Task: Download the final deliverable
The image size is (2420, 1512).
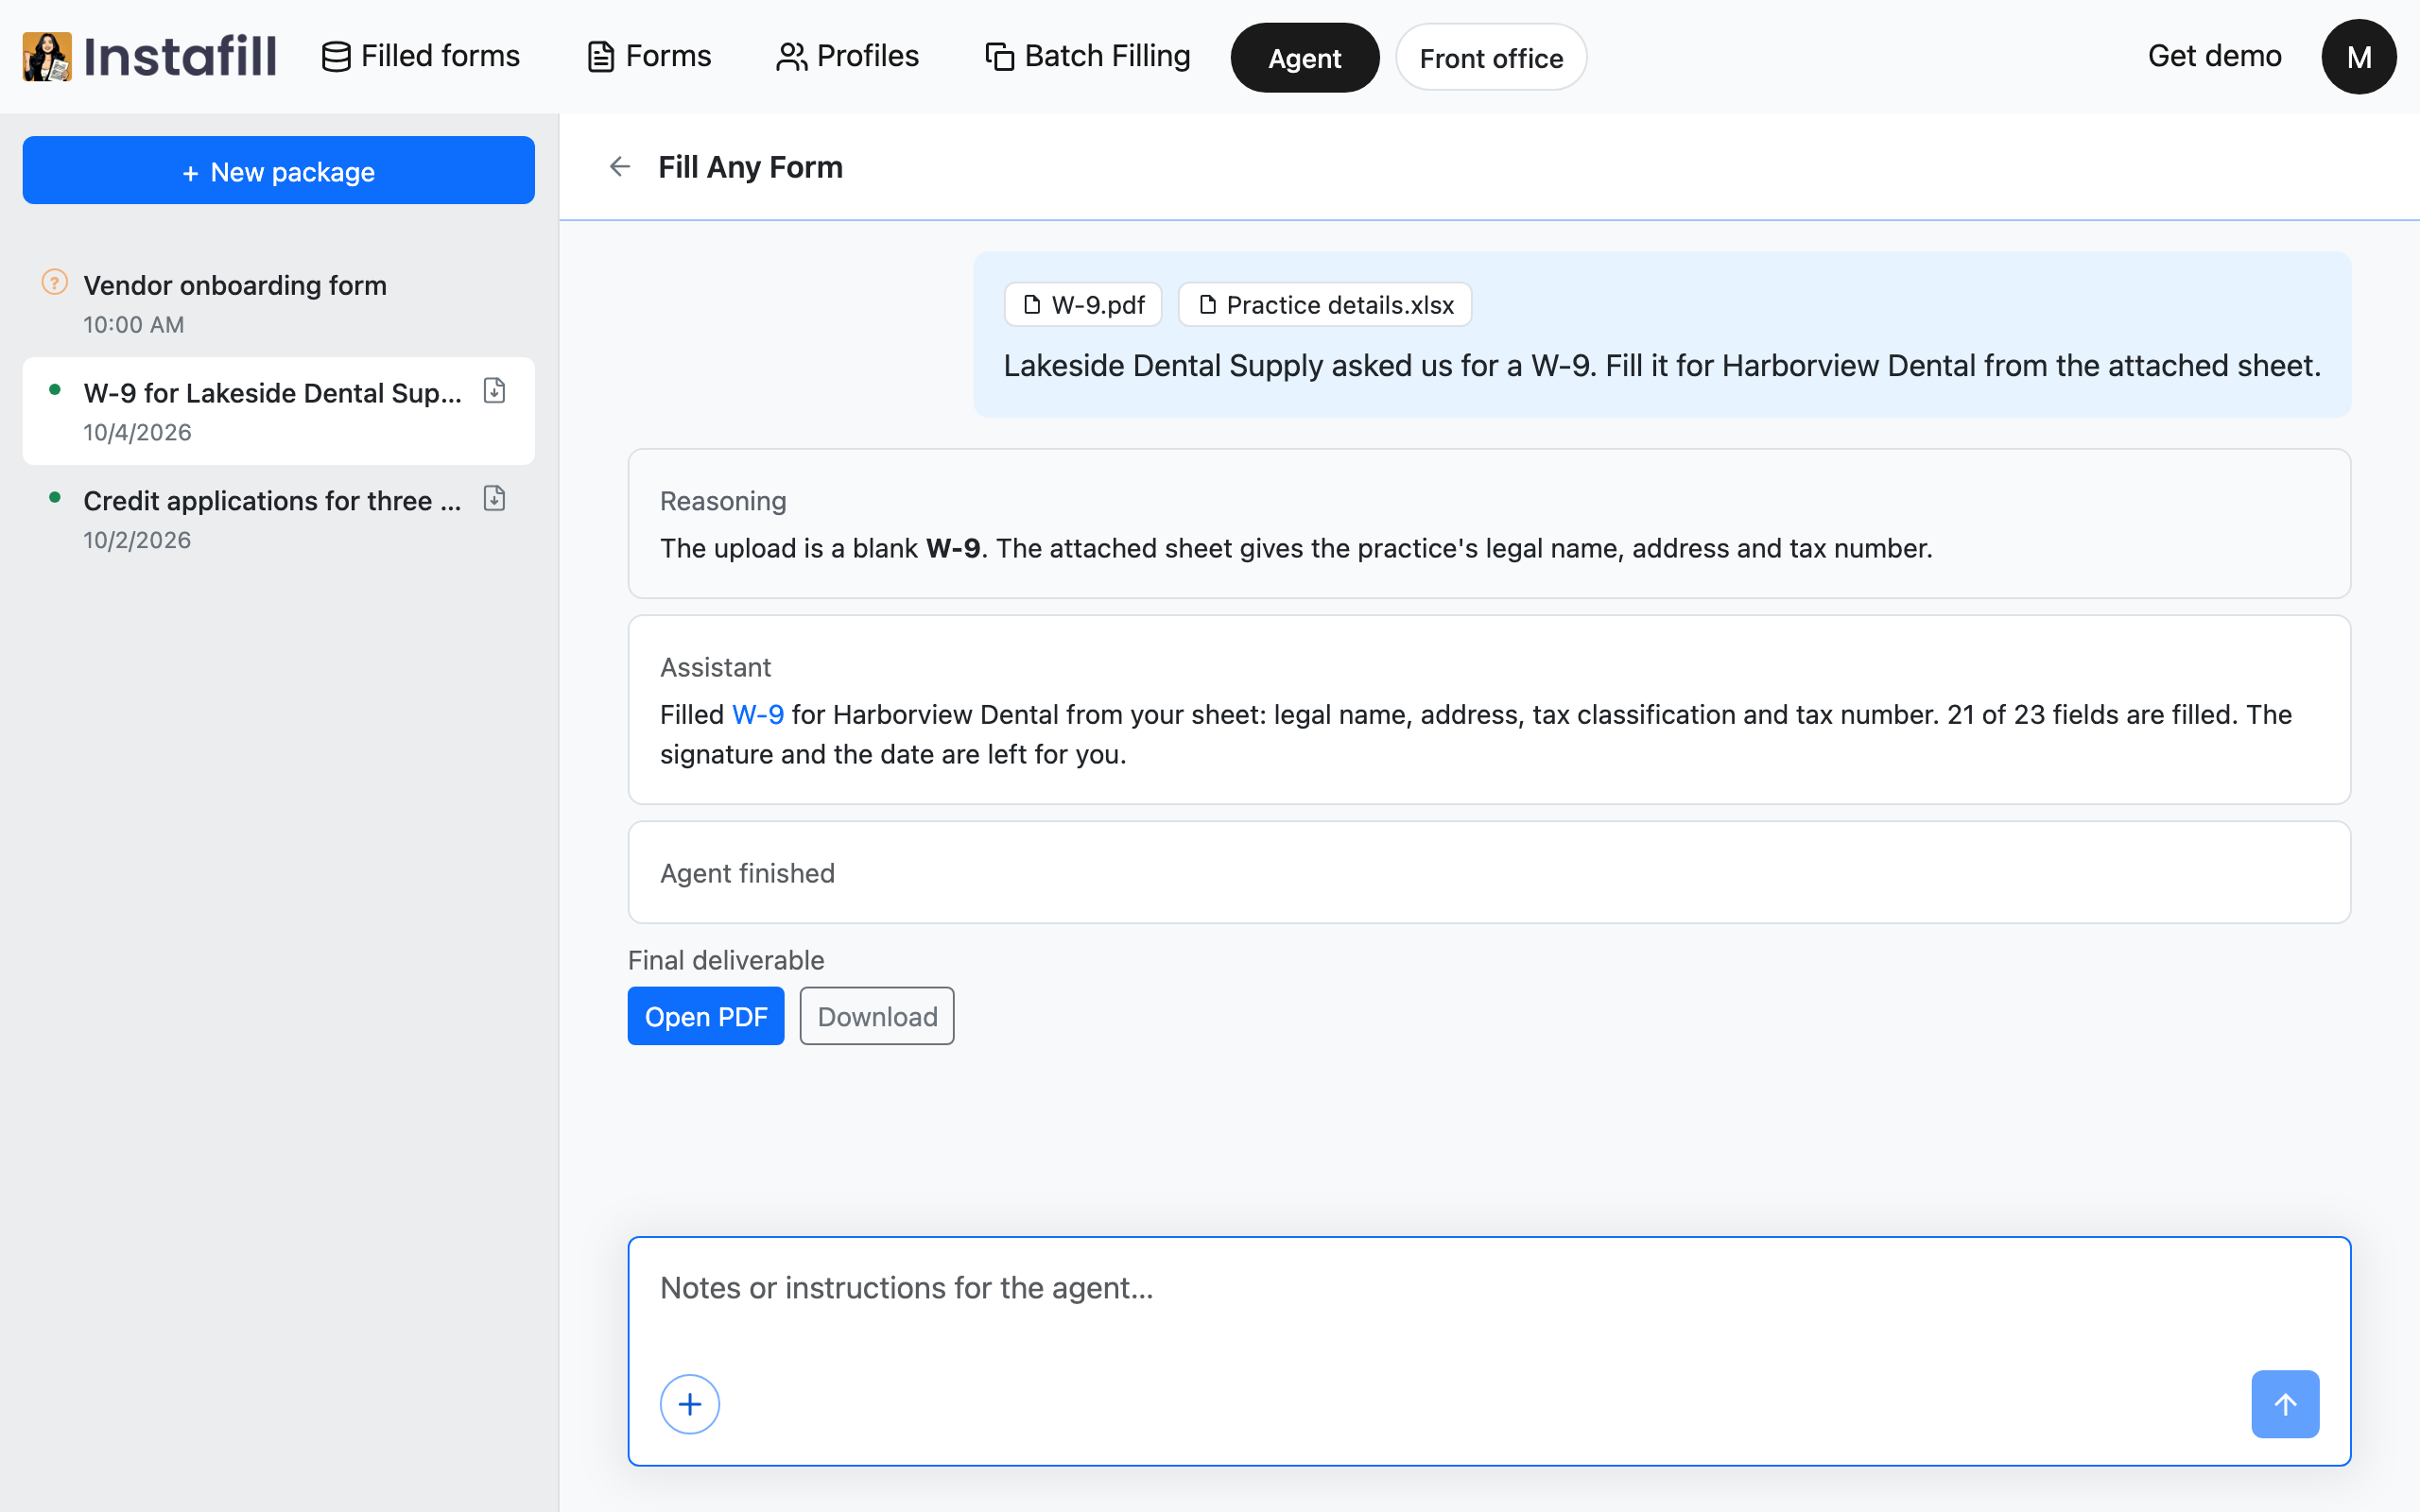Action: (x=877, y=1016)
